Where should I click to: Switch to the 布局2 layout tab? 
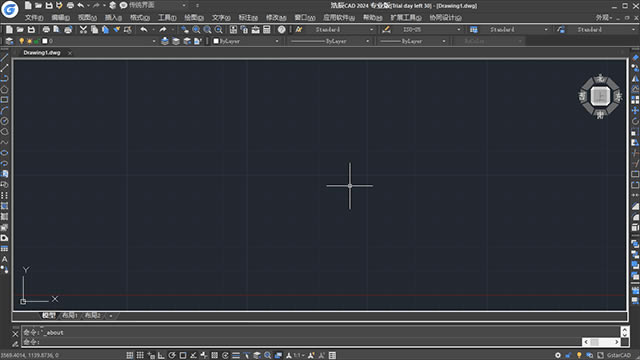click(x=93, y=316)
